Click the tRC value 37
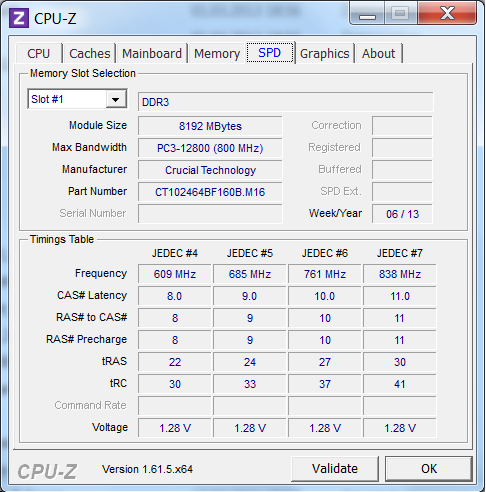486x492 pixels. click(325, 384)
